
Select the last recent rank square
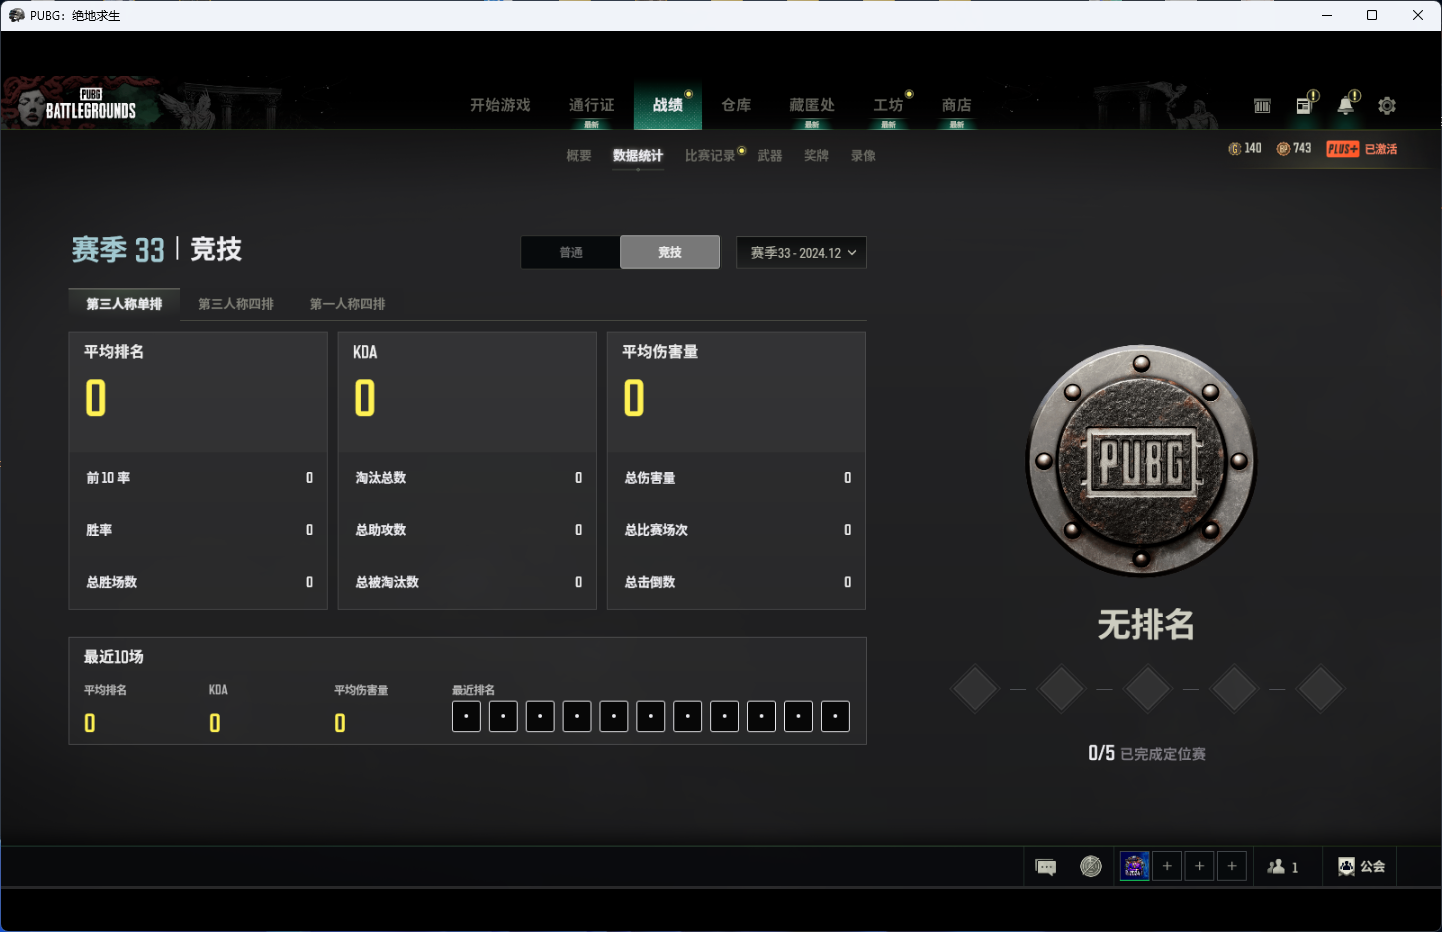click(835, 716)
